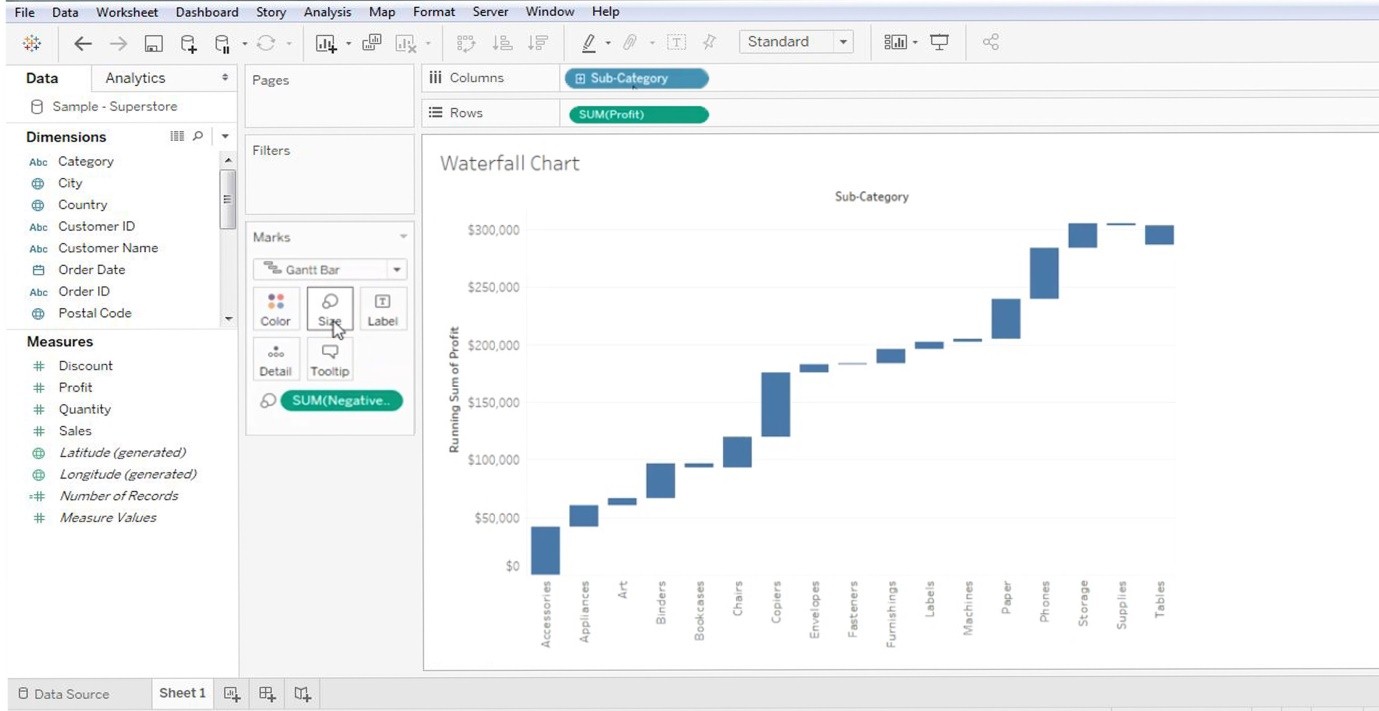
Task: Select the Order Date dimension
Action: (92, 270)
